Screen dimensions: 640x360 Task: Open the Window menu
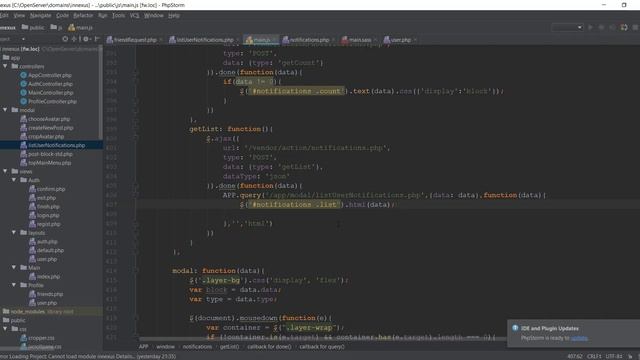(154, 16)
